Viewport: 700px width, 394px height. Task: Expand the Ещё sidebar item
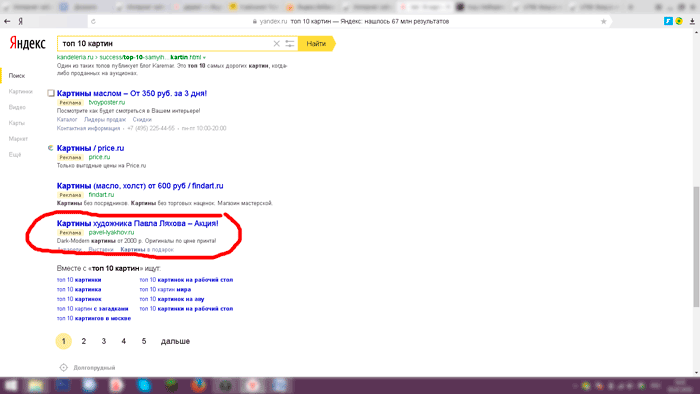[x=15, y=154]
